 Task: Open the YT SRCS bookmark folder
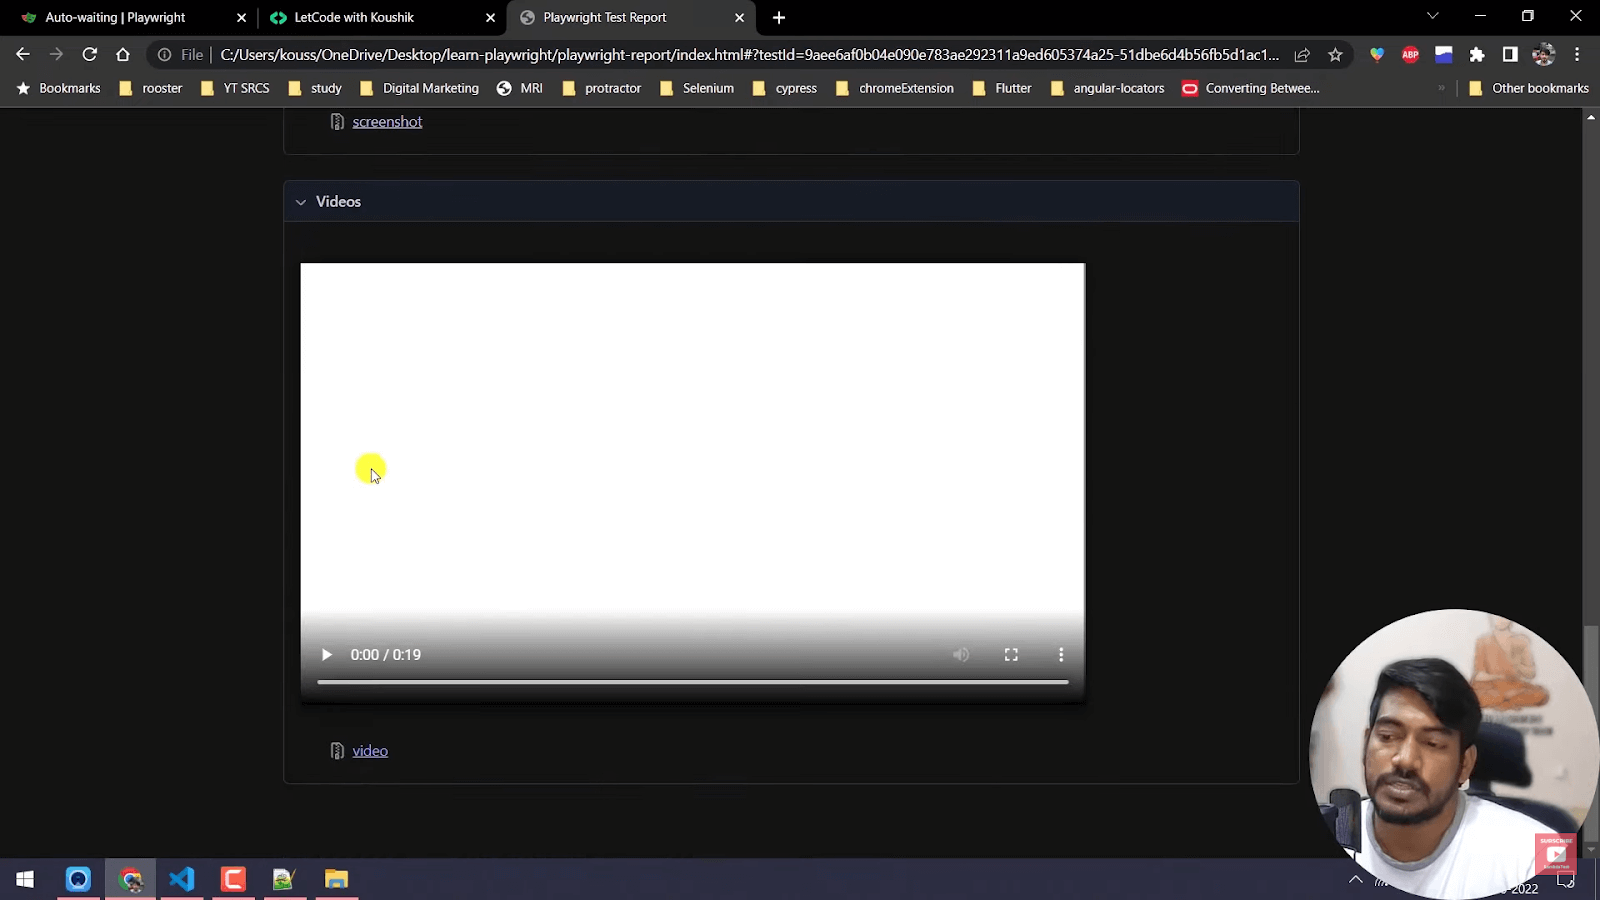click(x=235, y=88)
